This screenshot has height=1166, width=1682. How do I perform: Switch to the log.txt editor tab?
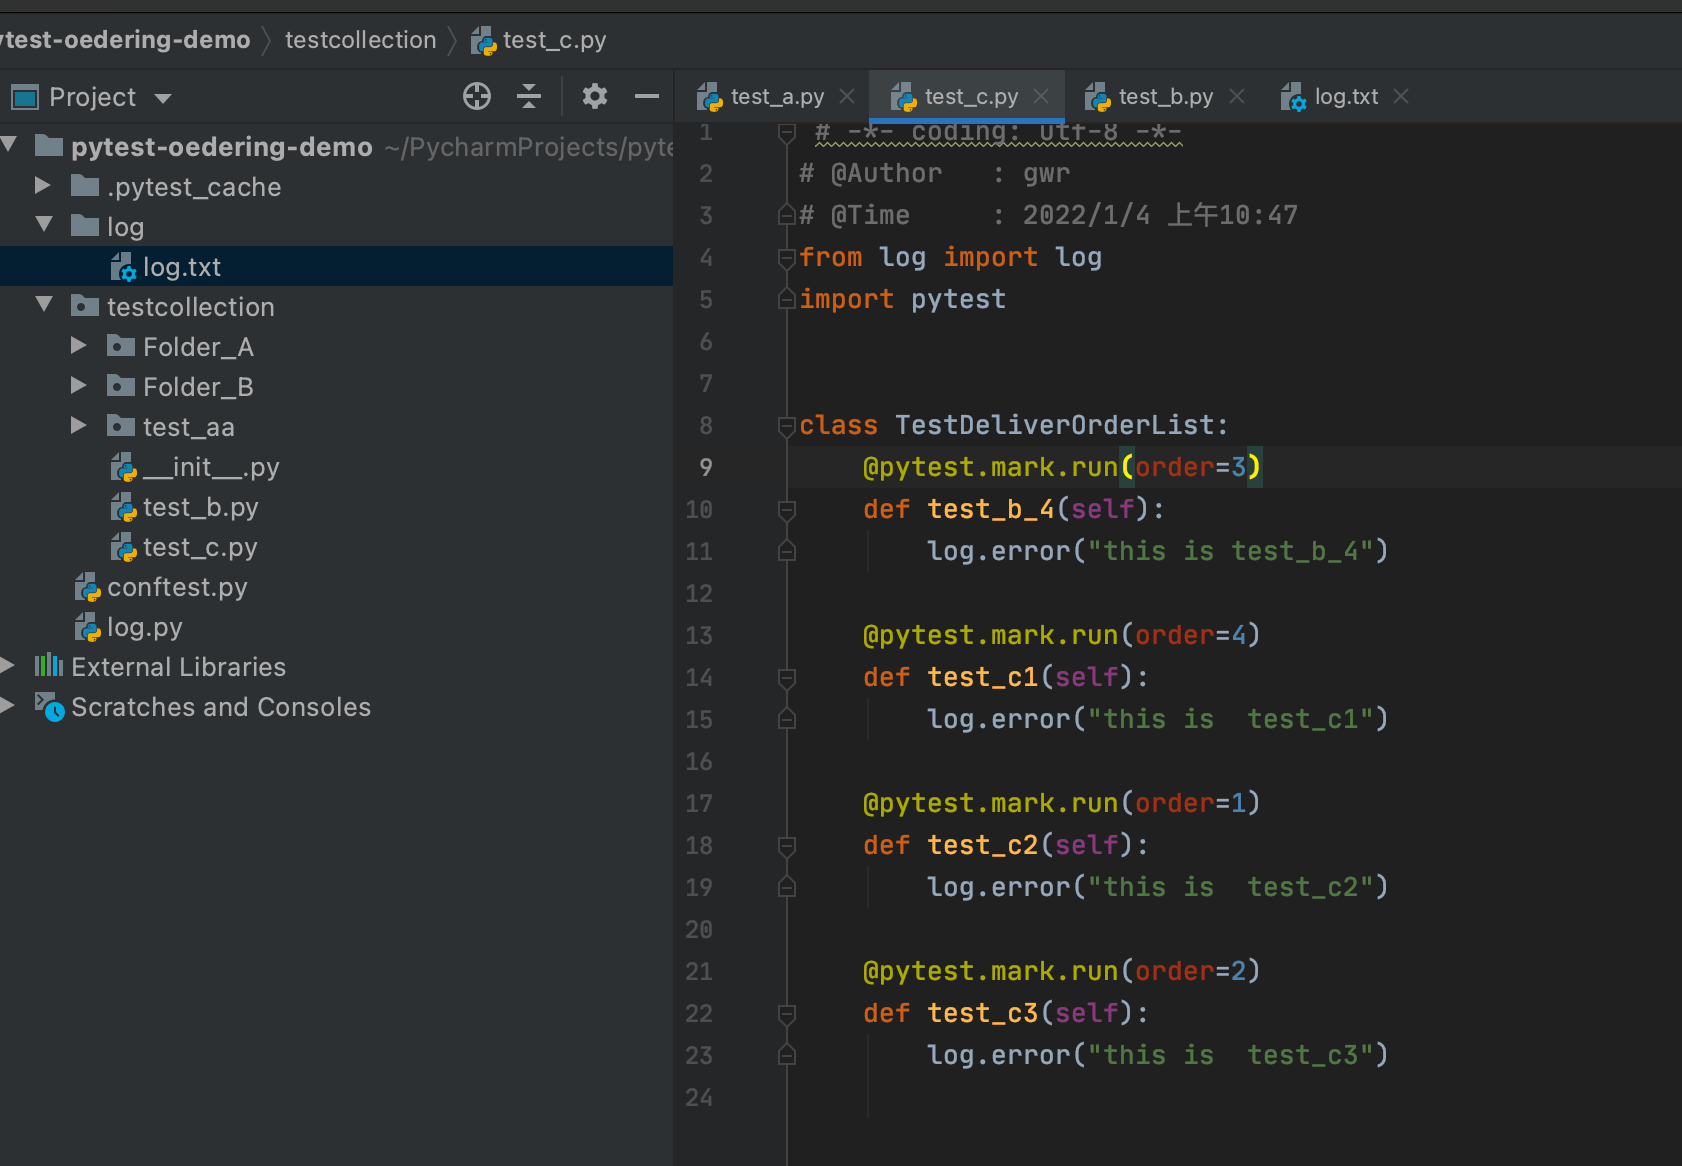(x=1345, y=97)
